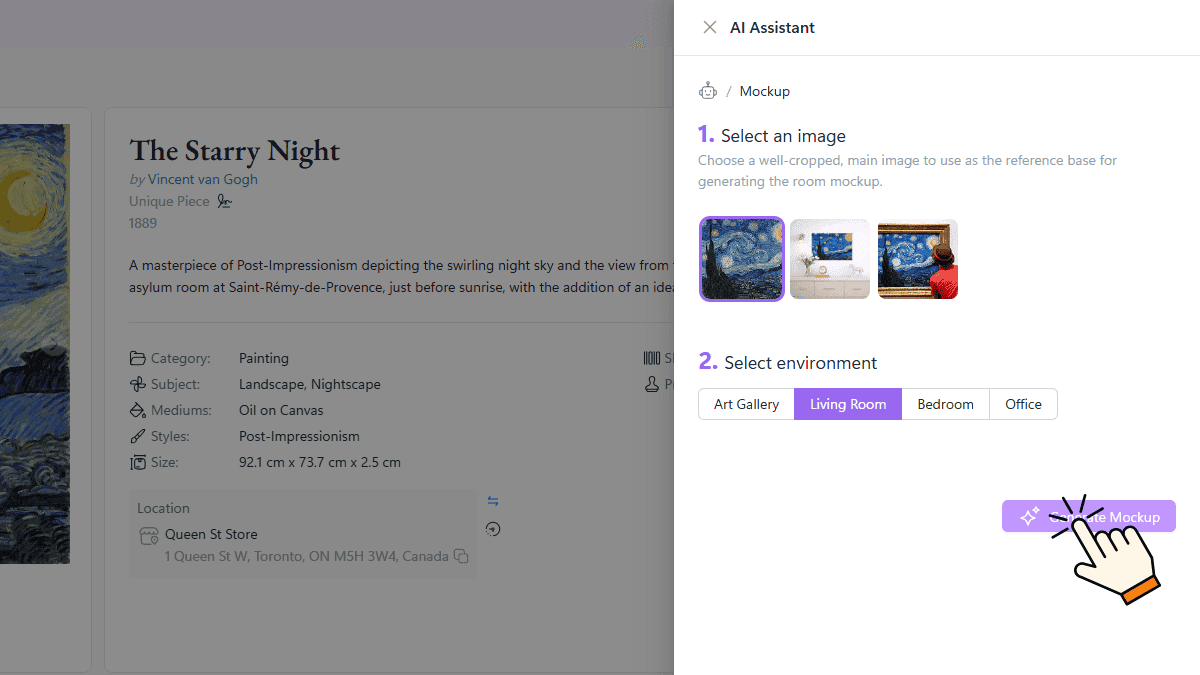
Task: Click the 'AI Assistant' panel title
Action: pos(772,28)
